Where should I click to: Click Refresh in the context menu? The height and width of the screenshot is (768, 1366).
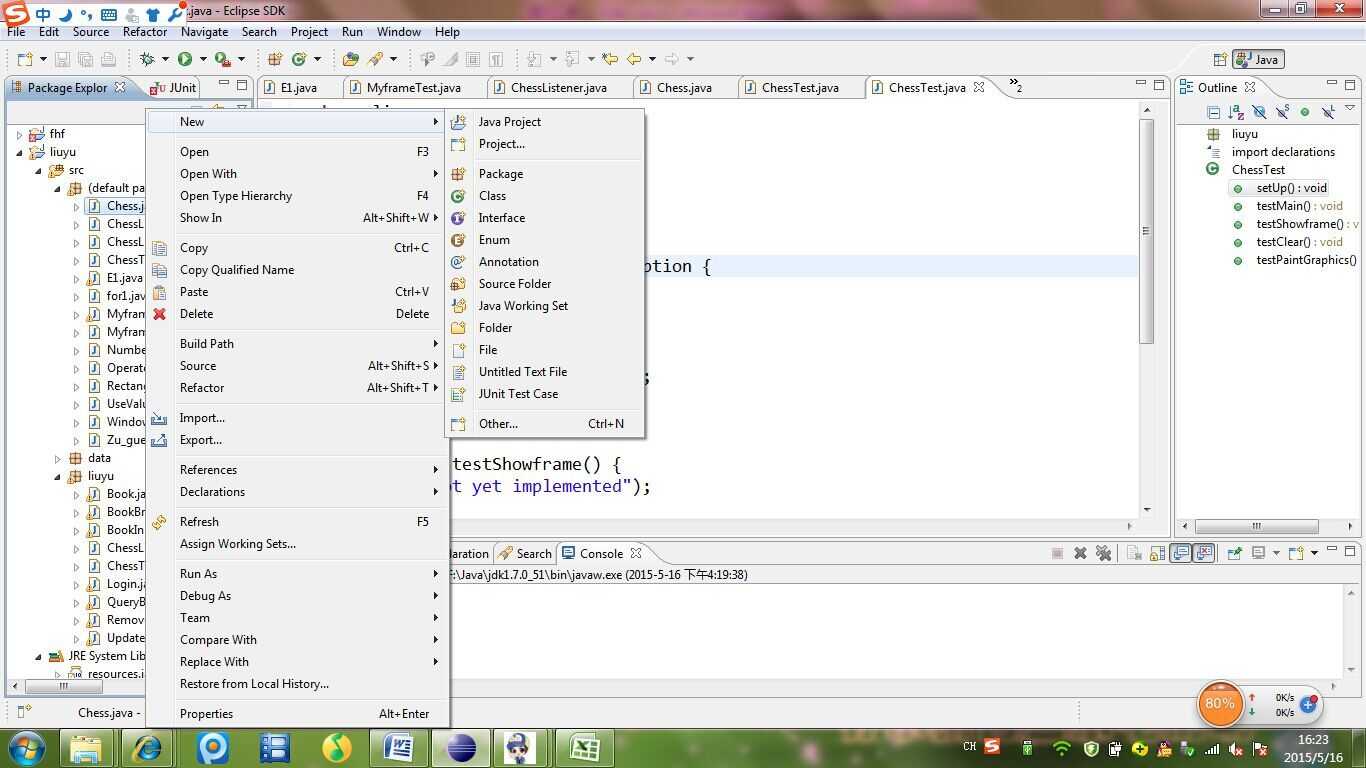coord(298,522)
